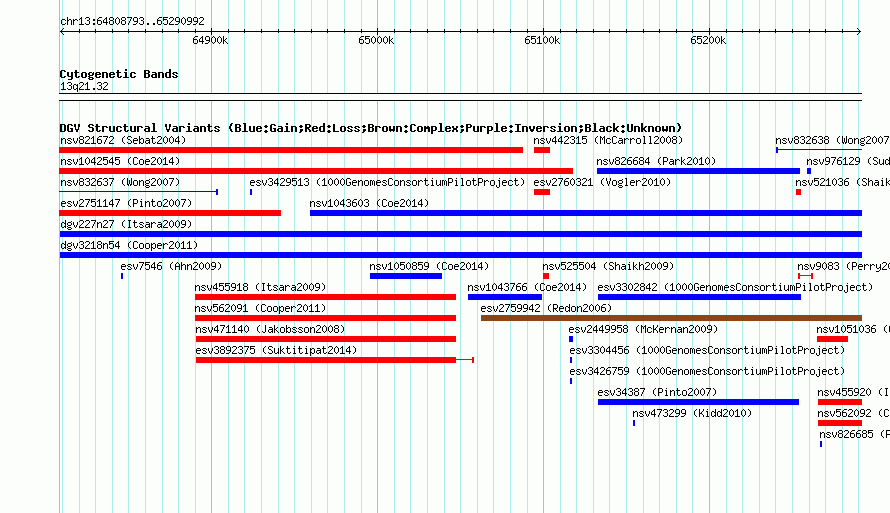Select the 13q21.32 band label

84,86
